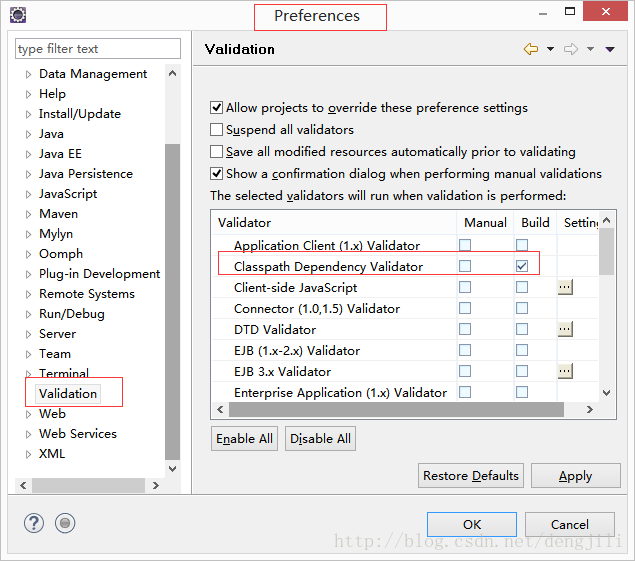Select the Enterprise Application (1.x) Validator row
Screen dimensions: 635x561
tap(405, 392)
